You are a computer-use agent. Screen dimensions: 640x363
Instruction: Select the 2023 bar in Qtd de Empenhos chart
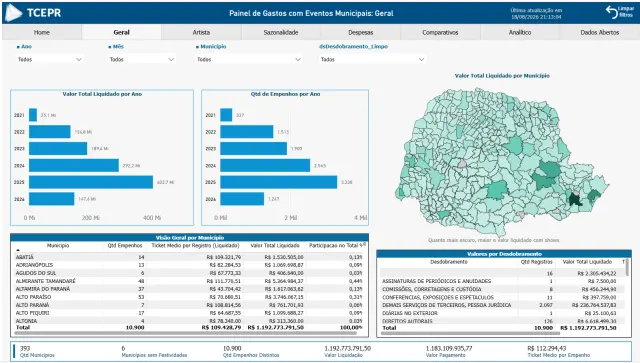[x=254, y=149]
